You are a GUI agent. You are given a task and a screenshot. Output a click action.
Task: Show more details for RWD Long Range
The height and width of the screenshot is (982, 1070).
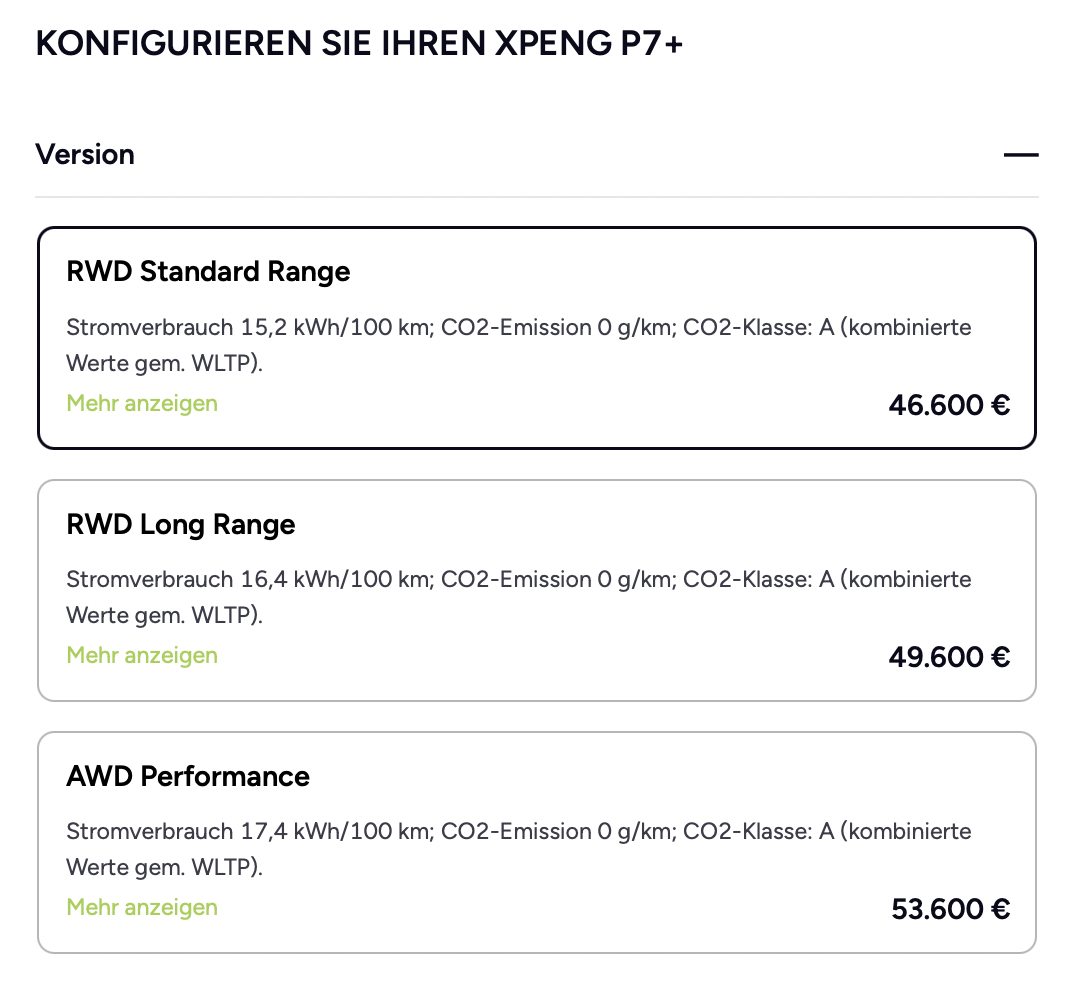[x=142, y=655]
